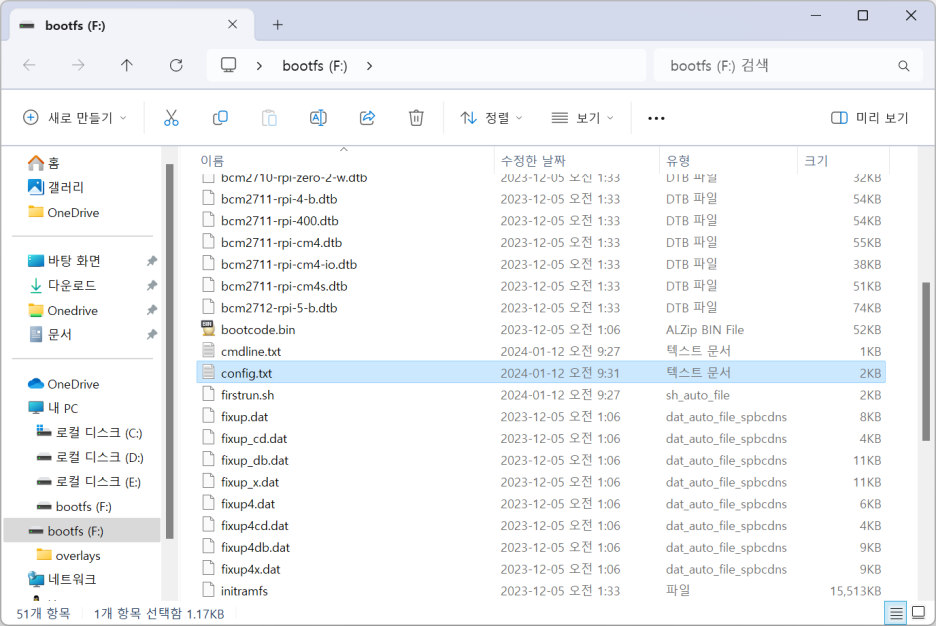
Task: Click the navigation pane scrollbar
Action: tap(169, 351)
